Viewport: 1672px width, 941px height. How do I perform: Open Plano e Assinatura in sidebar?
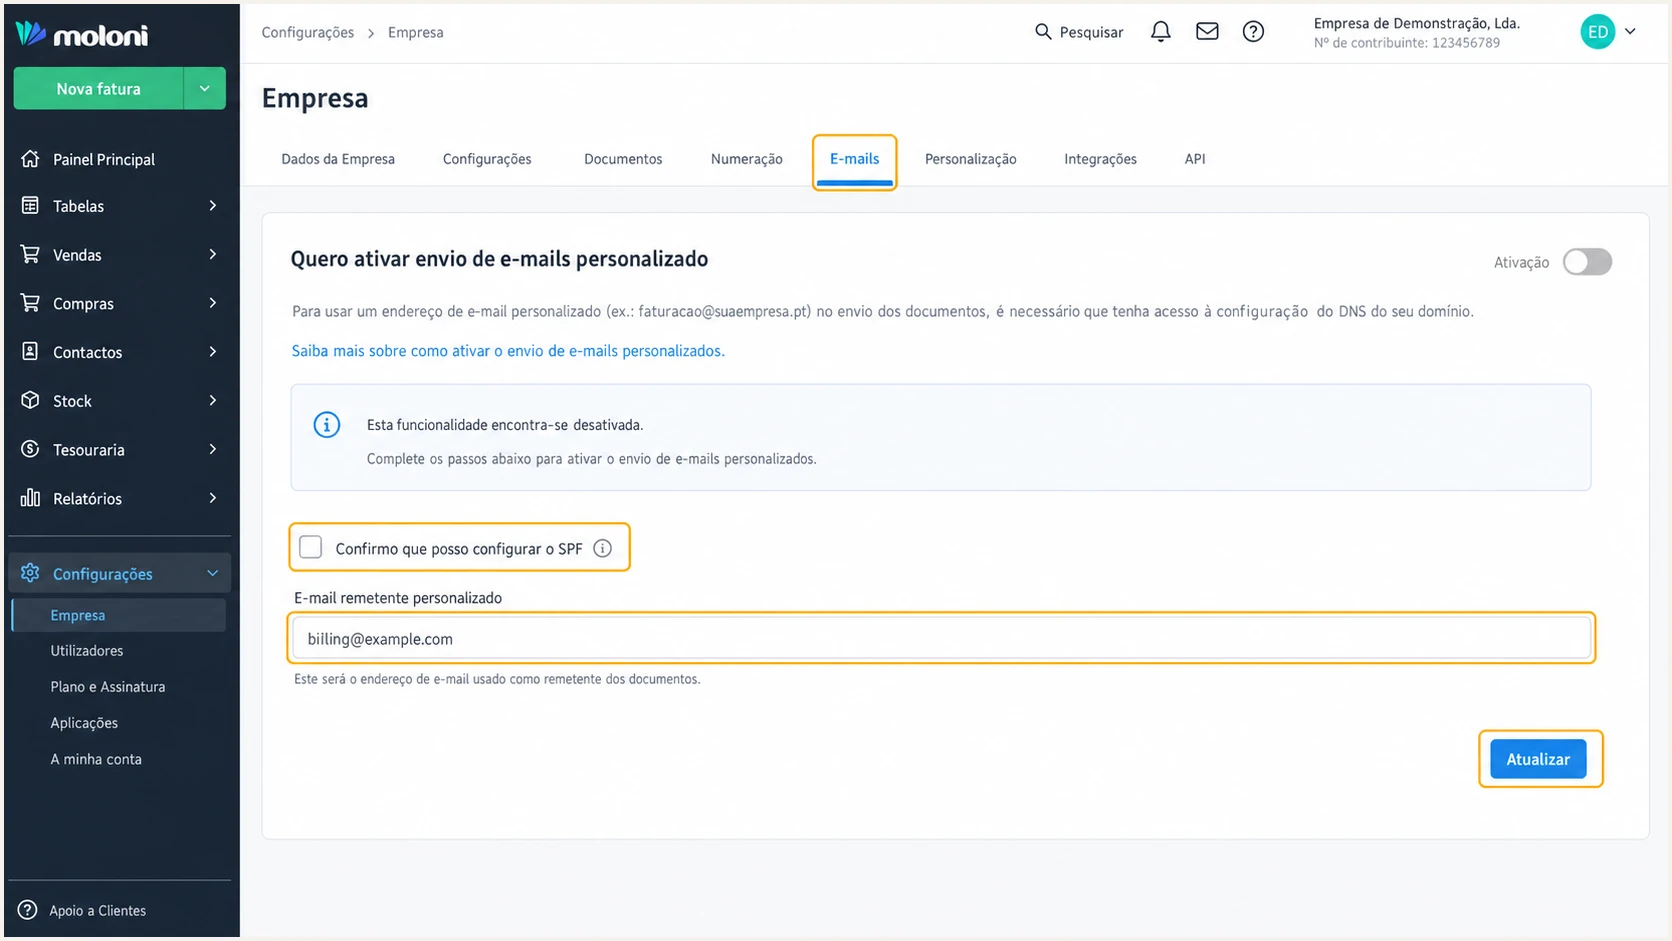coord(108,687)
